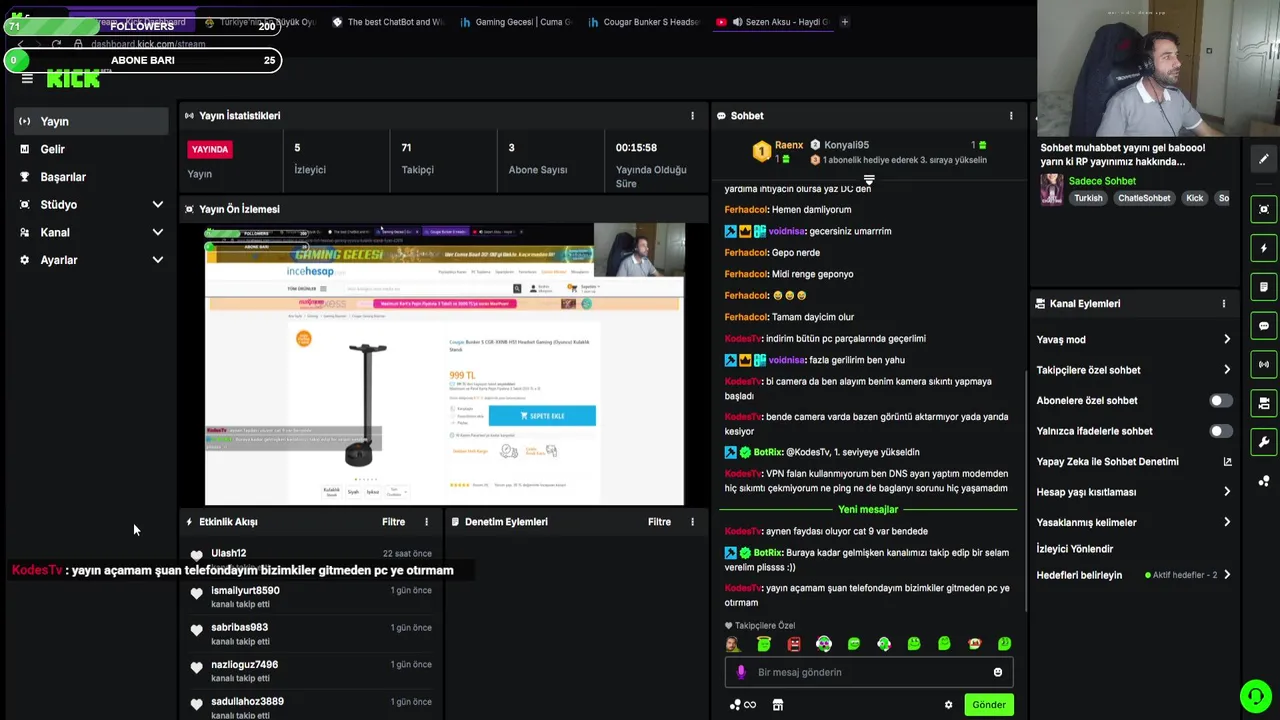Open Hesap yaşı kısıtlaması options
Image resolution: width=1280 pixels, height=720 pixels.
[1227, 492]
